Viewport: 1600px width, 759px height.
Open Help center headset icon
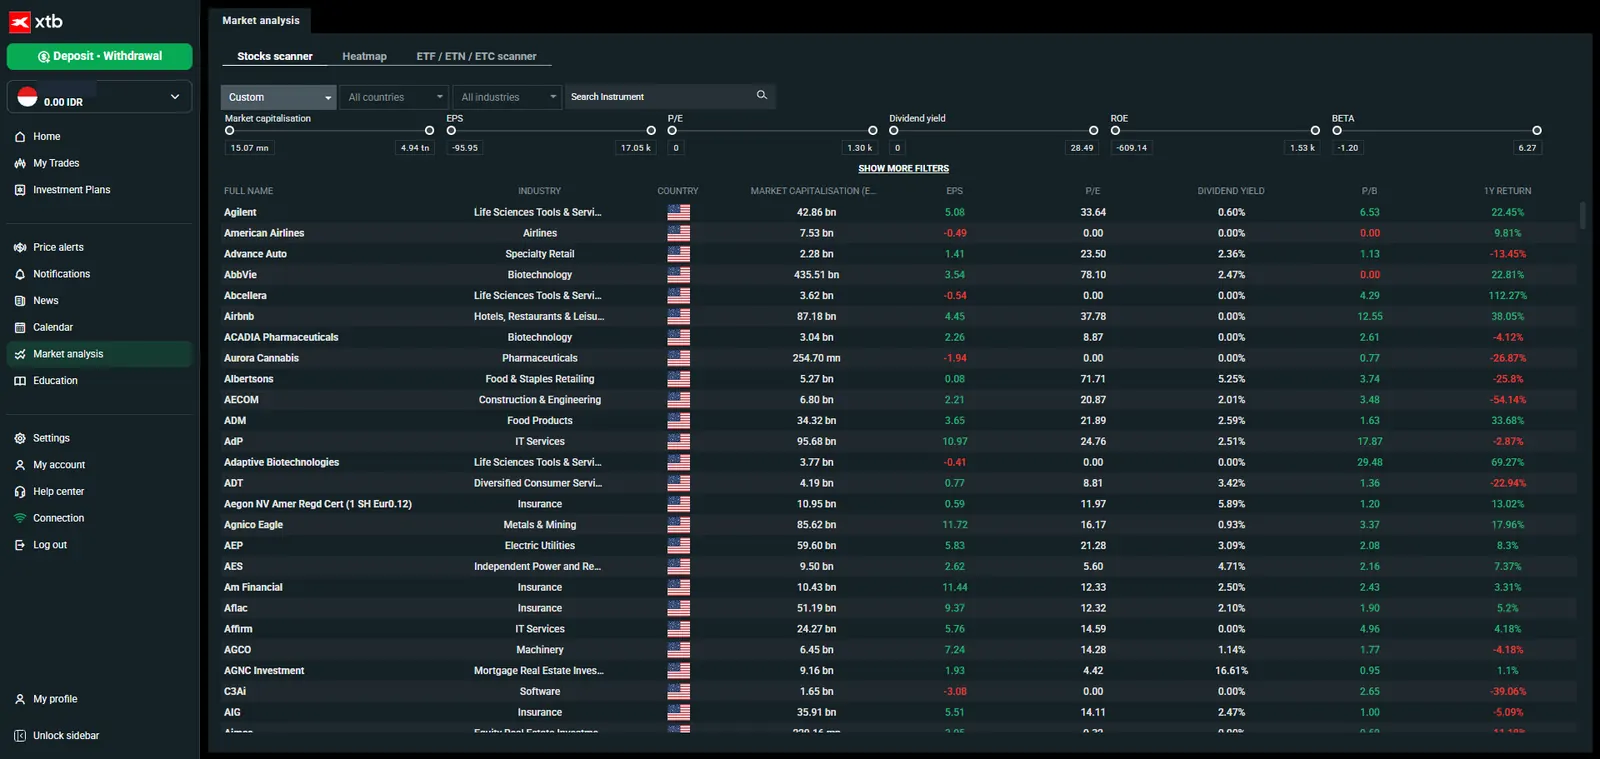click(20, 492)
